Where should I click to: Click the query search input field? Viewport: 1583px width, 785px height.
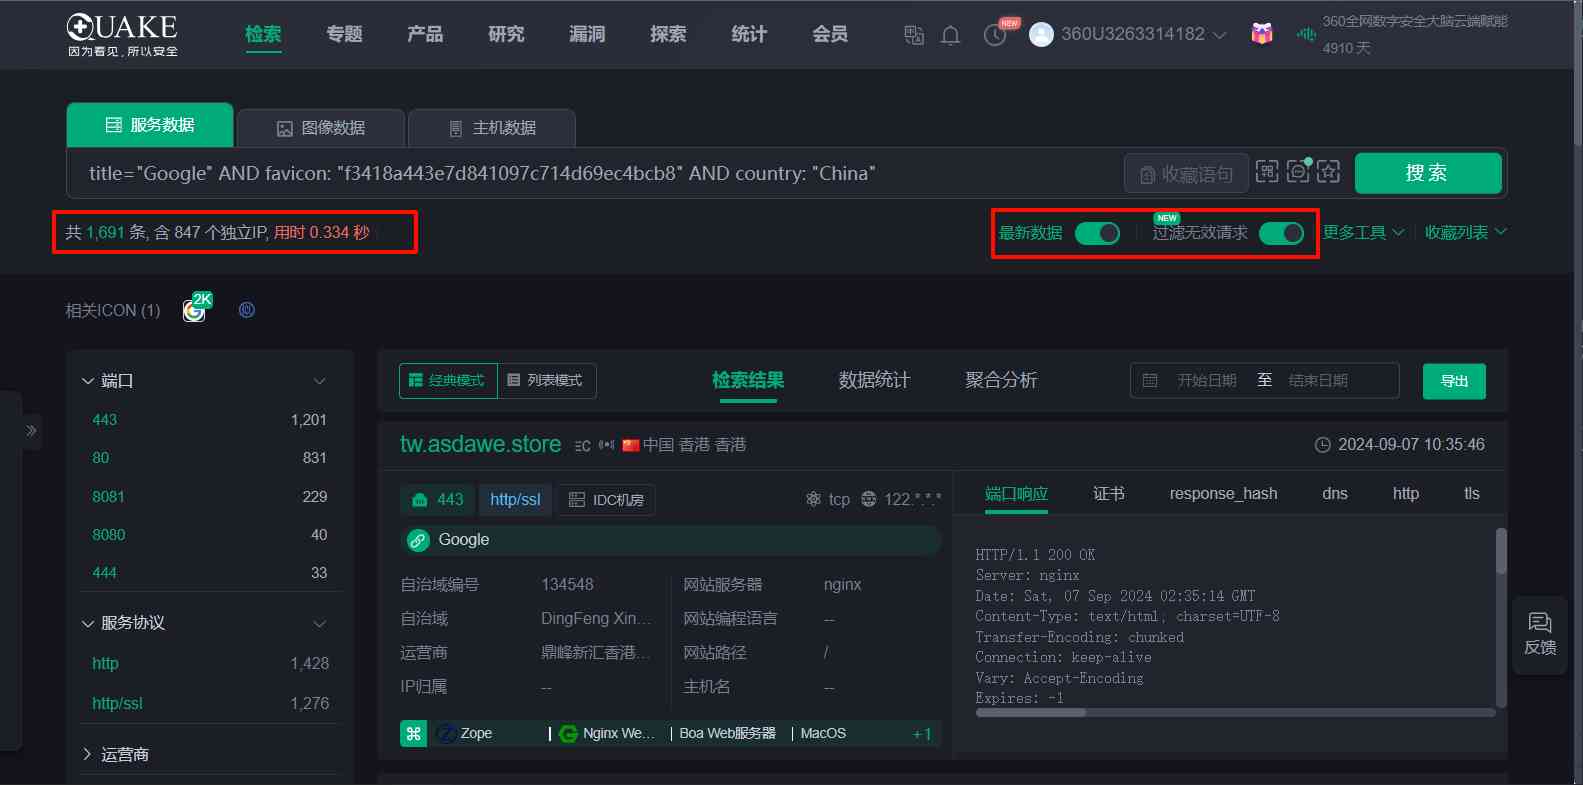(x=595, y=173)
